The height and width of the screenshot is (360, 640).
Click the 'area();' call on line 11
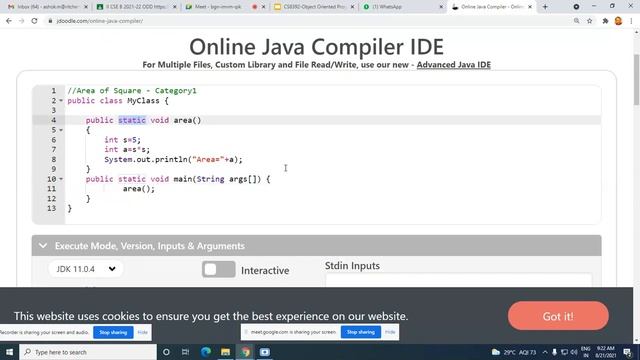pyautogui.click(x=139, y=189)
